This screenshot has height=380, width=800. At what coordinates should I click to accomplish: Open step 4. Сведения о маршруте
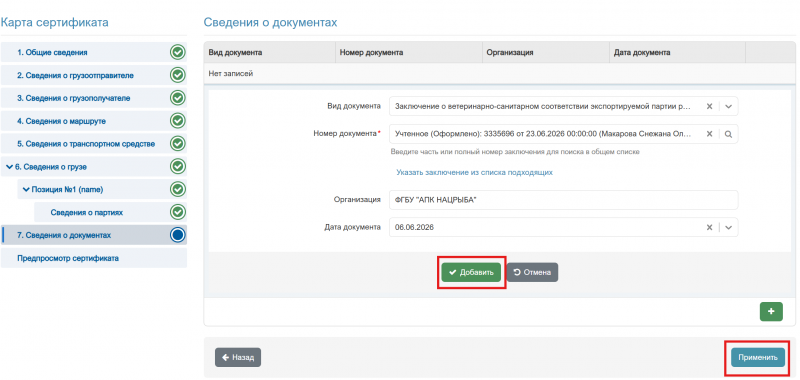[94, 121]
